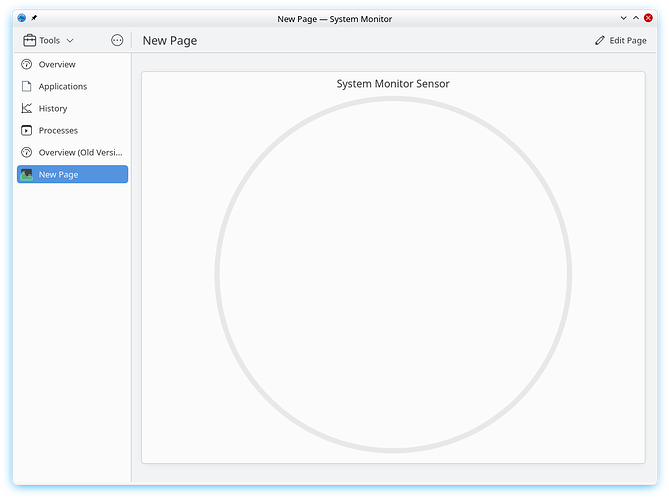
Task: Open the three-dots more options menu
Action: pyautogui.click(x=117, y=41)
